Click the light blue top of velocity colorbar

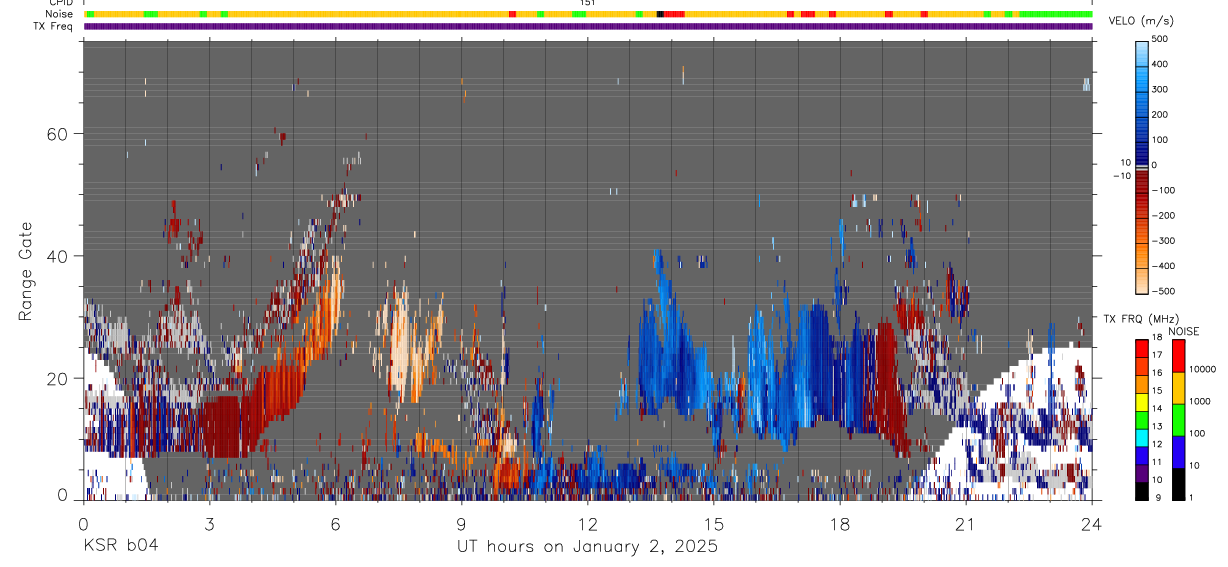[x=1142, y=52]
